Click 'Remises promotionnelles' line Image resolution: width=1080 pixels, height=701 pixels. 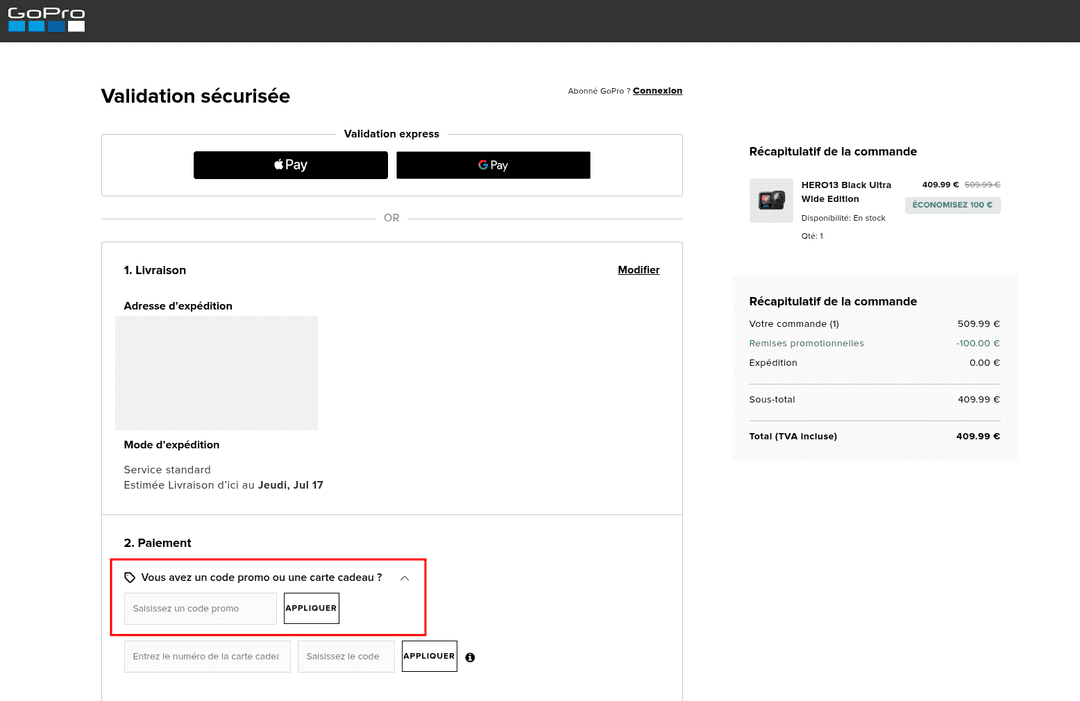(x=875, y=344)
